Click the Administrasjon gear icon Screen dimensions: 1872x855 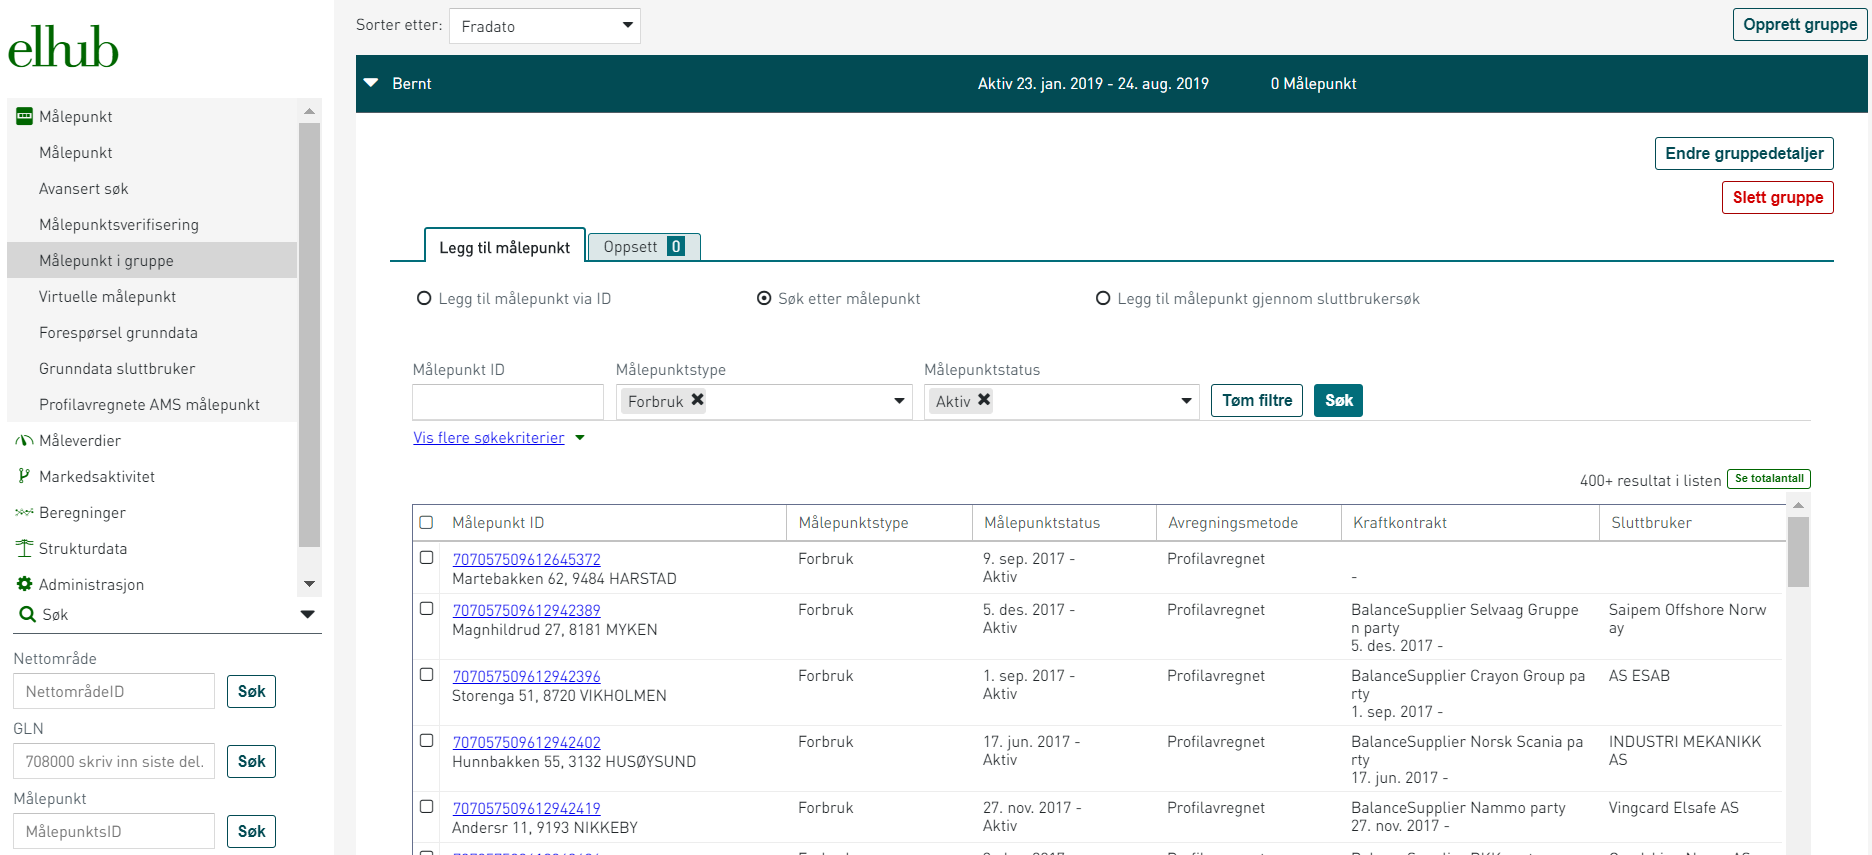point(24,584)
